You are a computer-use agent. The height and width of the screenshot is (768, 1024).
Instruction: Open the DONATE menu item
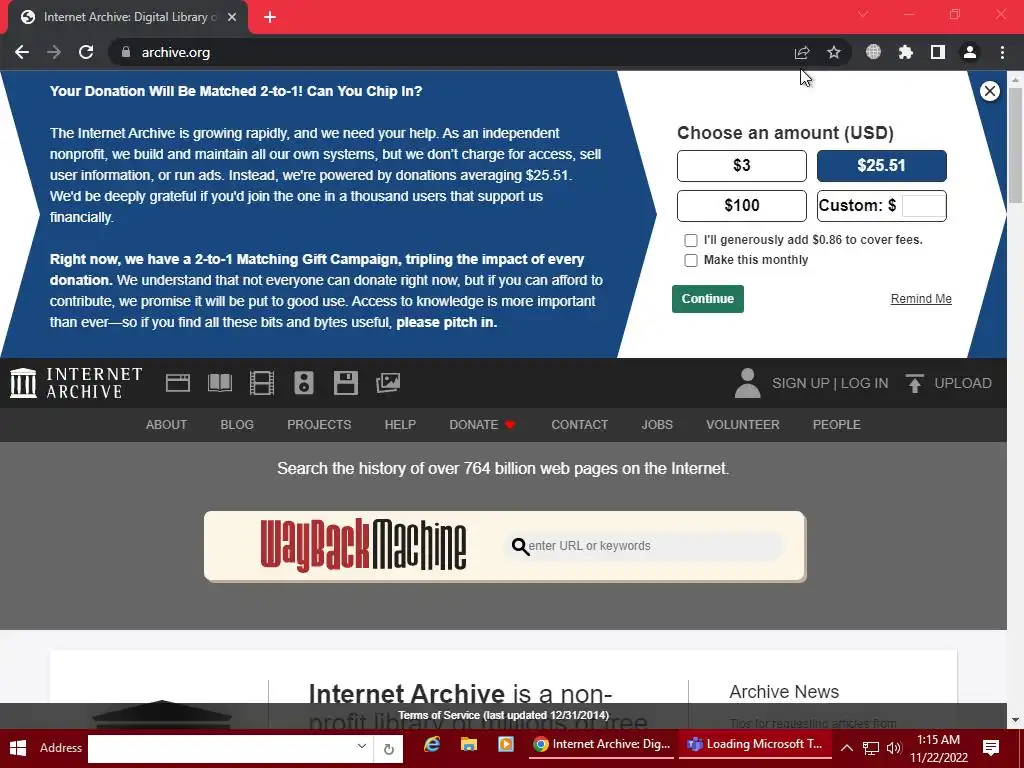coord(482,424)
